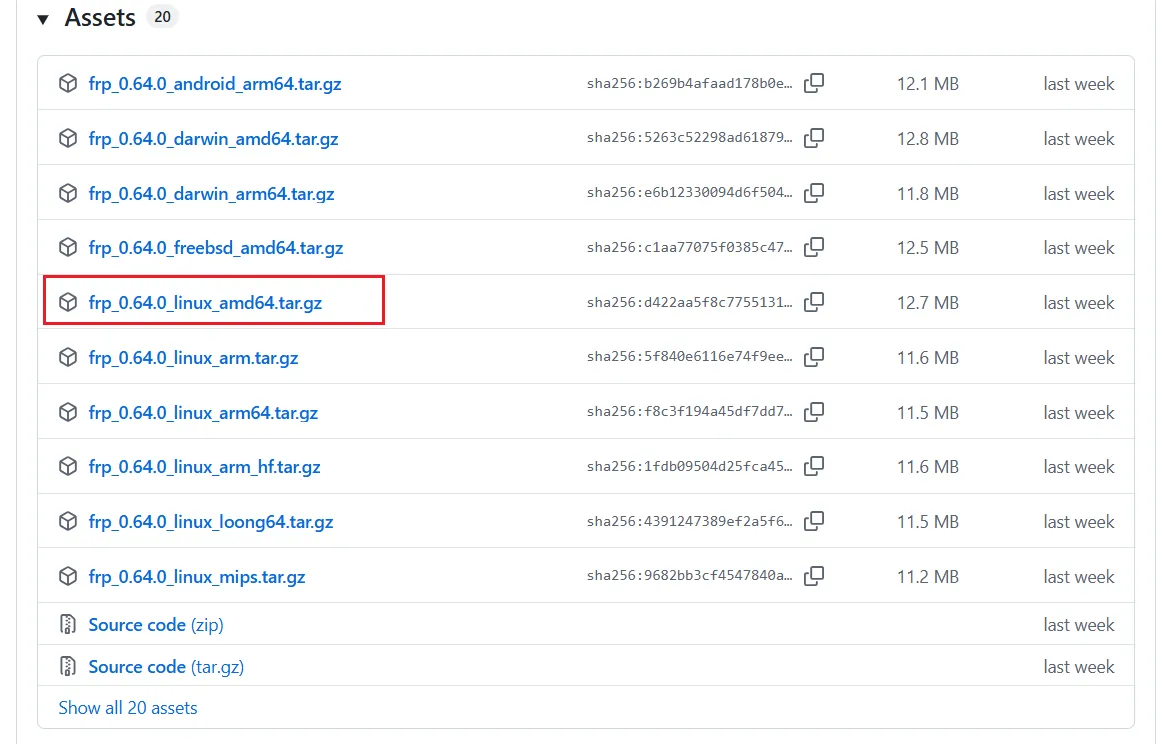Copy sha256 hash for darwin_arm64 asset
This screenshot has width=1161, height=744.
[x=814, y=193]
